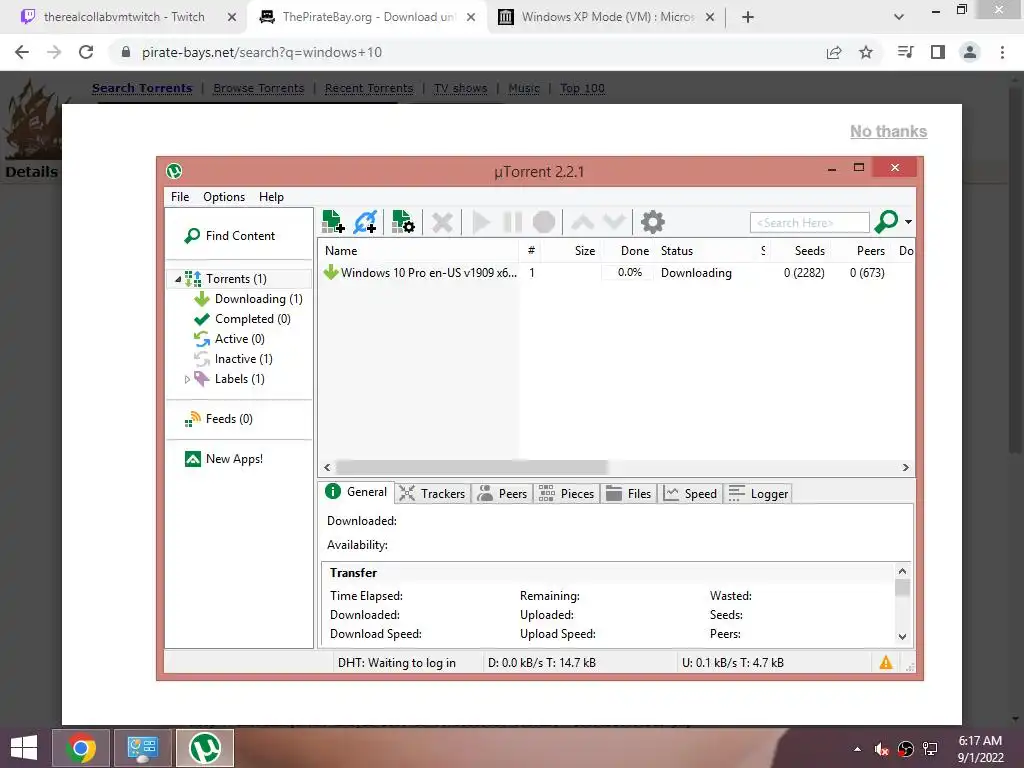Switch to the Logger tab
This screenshot has height=768, width=1024.
click(759, 494)
